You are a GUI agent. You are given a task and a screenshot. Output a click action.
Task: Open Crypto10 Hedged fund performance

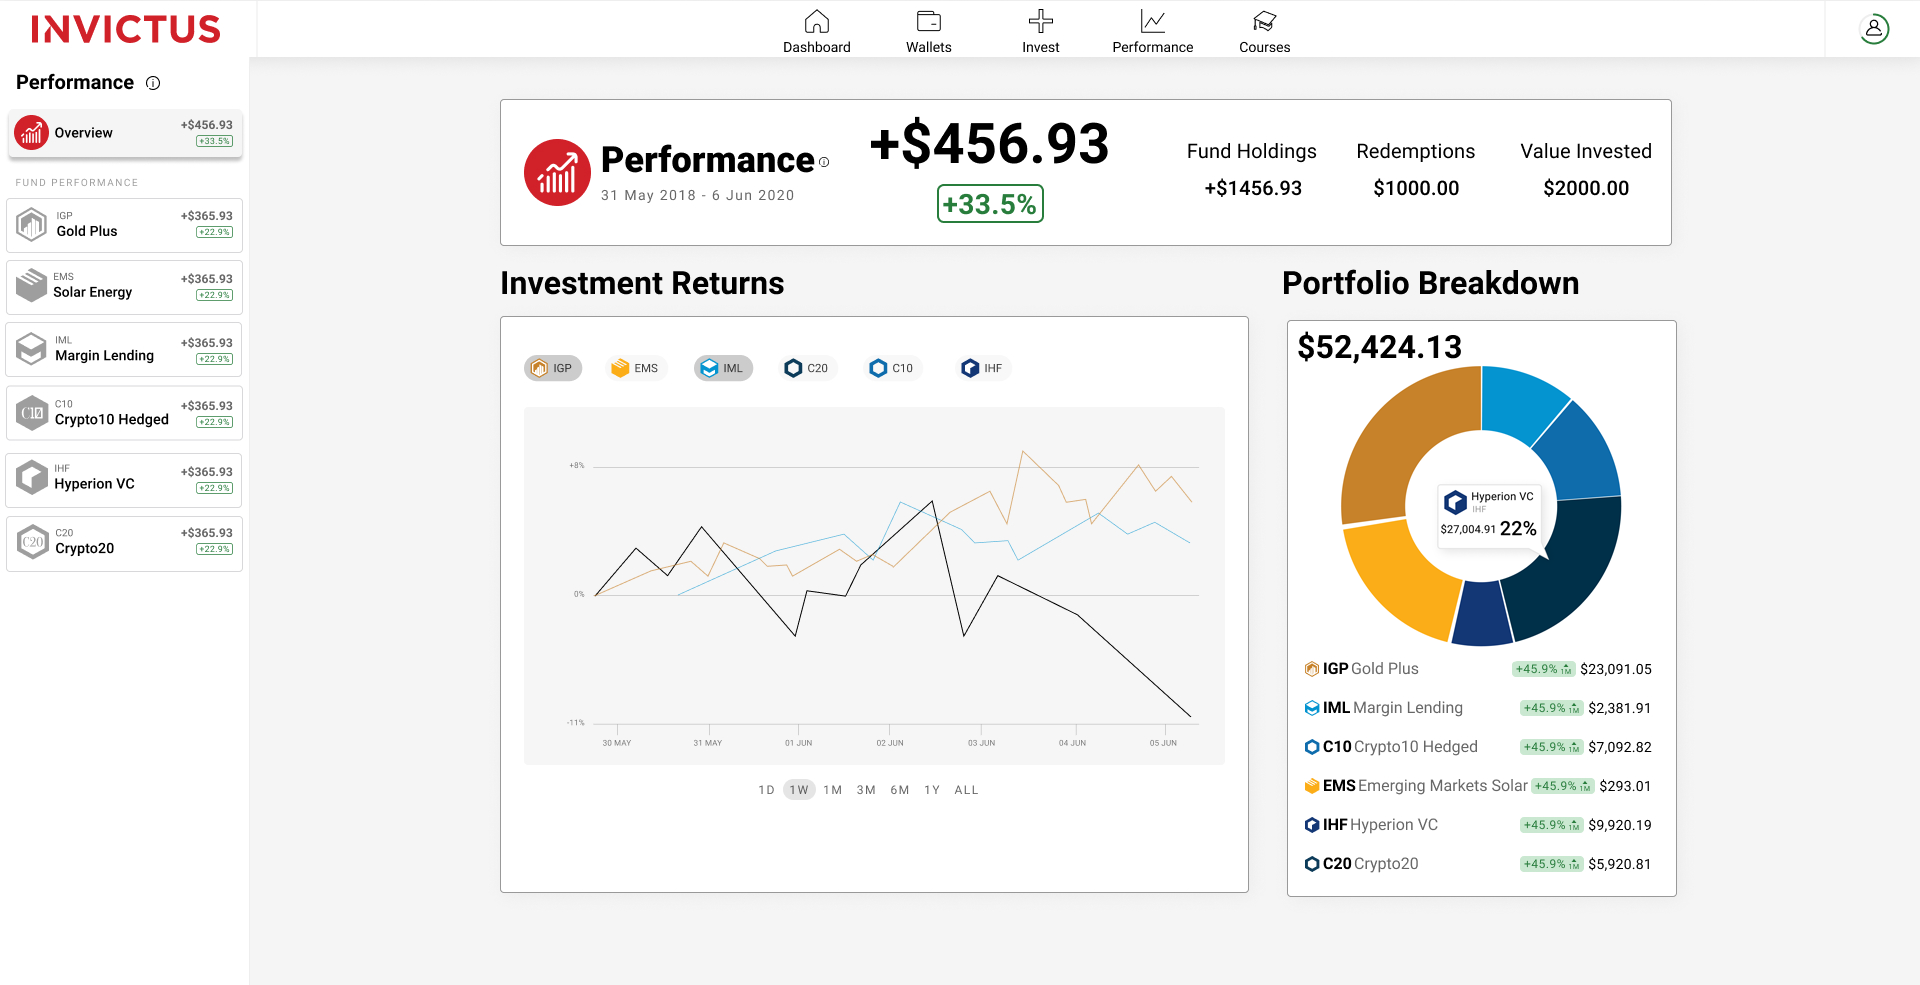pyautogui.click(x=125, y=413)
